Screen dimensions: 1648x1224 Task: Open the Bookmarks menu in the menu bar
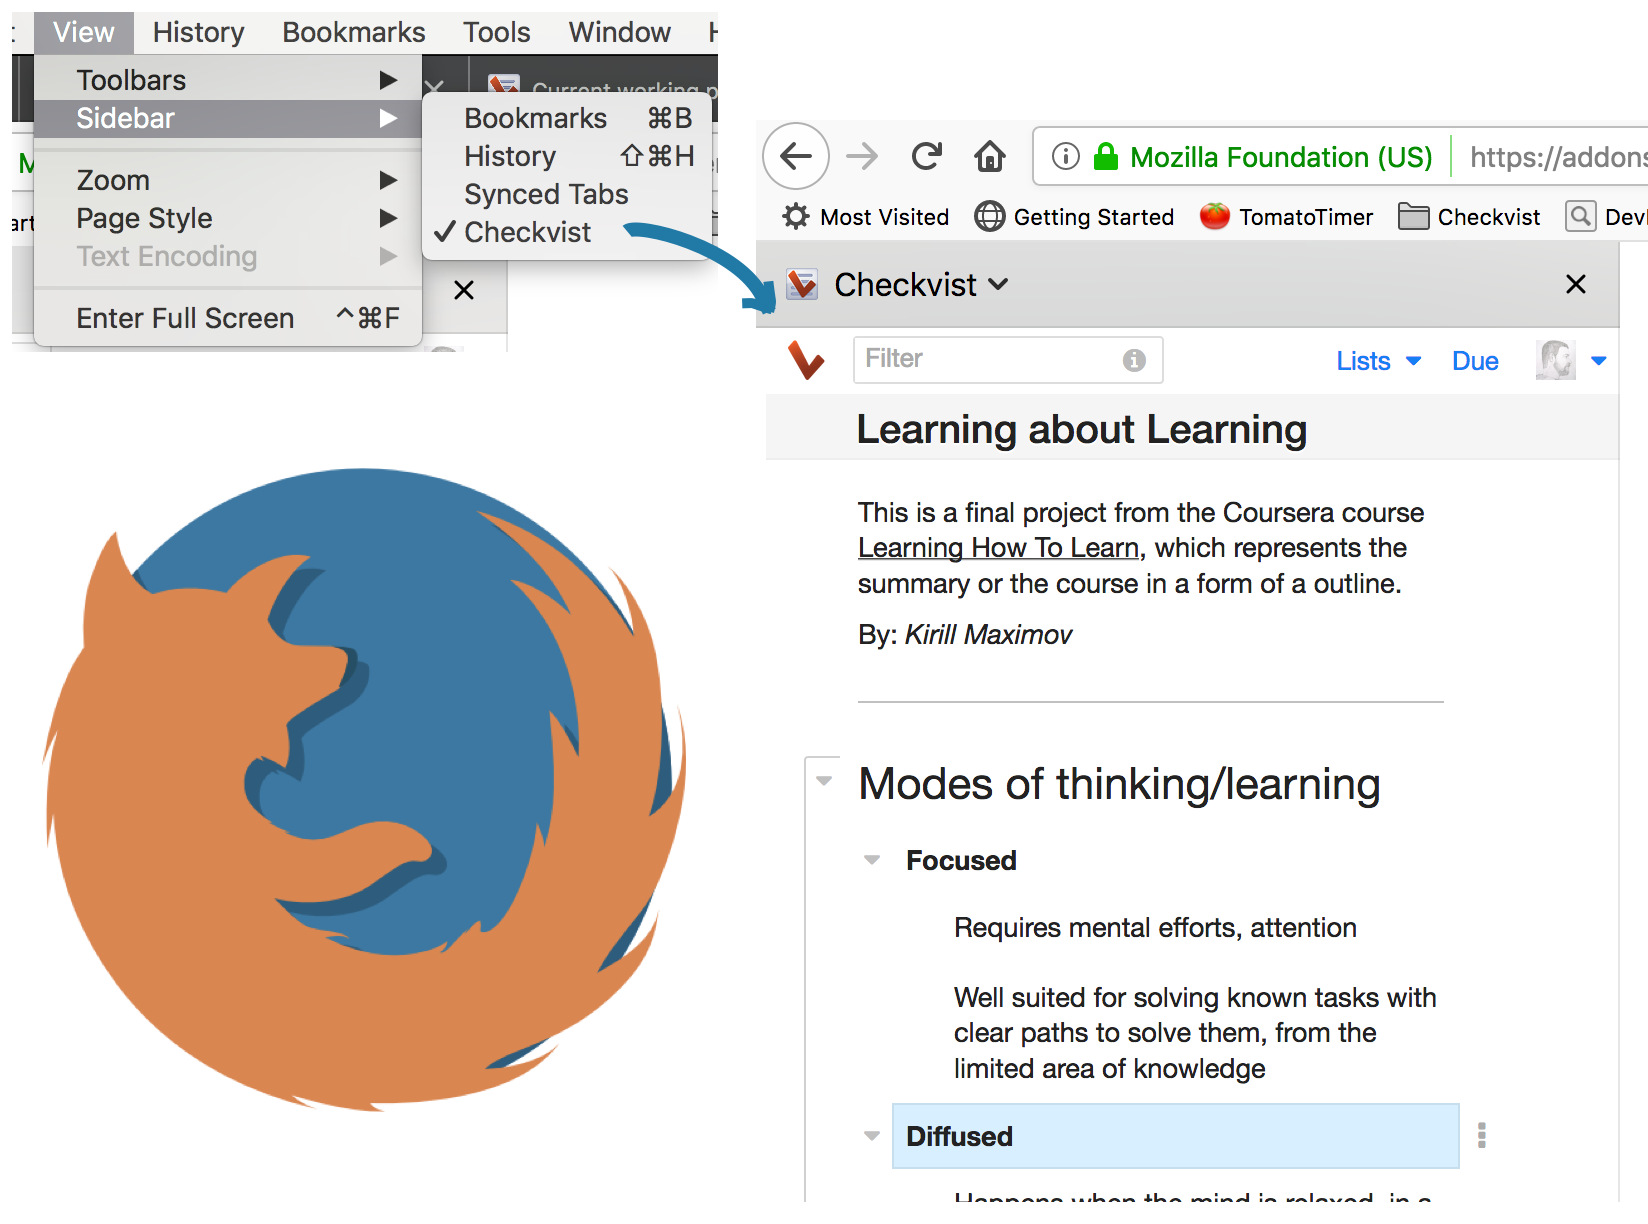(354, 32)
